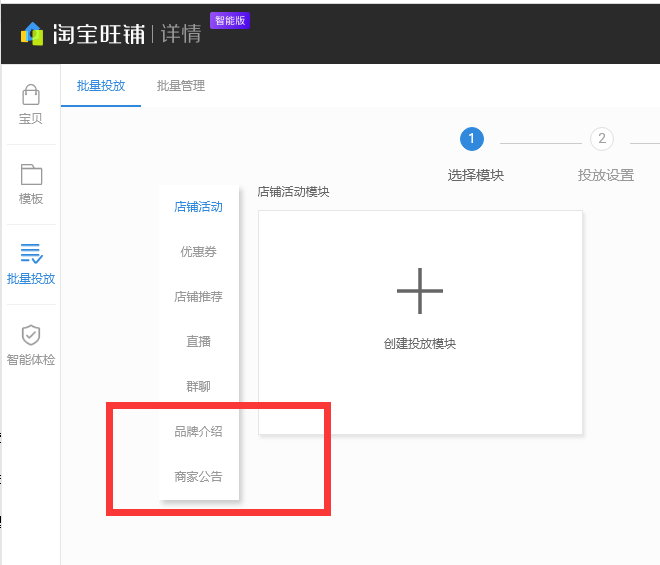The height and width of the screenshot is (565, 660).
Task: Pick the 直播 module option
Action: (198, 342)
